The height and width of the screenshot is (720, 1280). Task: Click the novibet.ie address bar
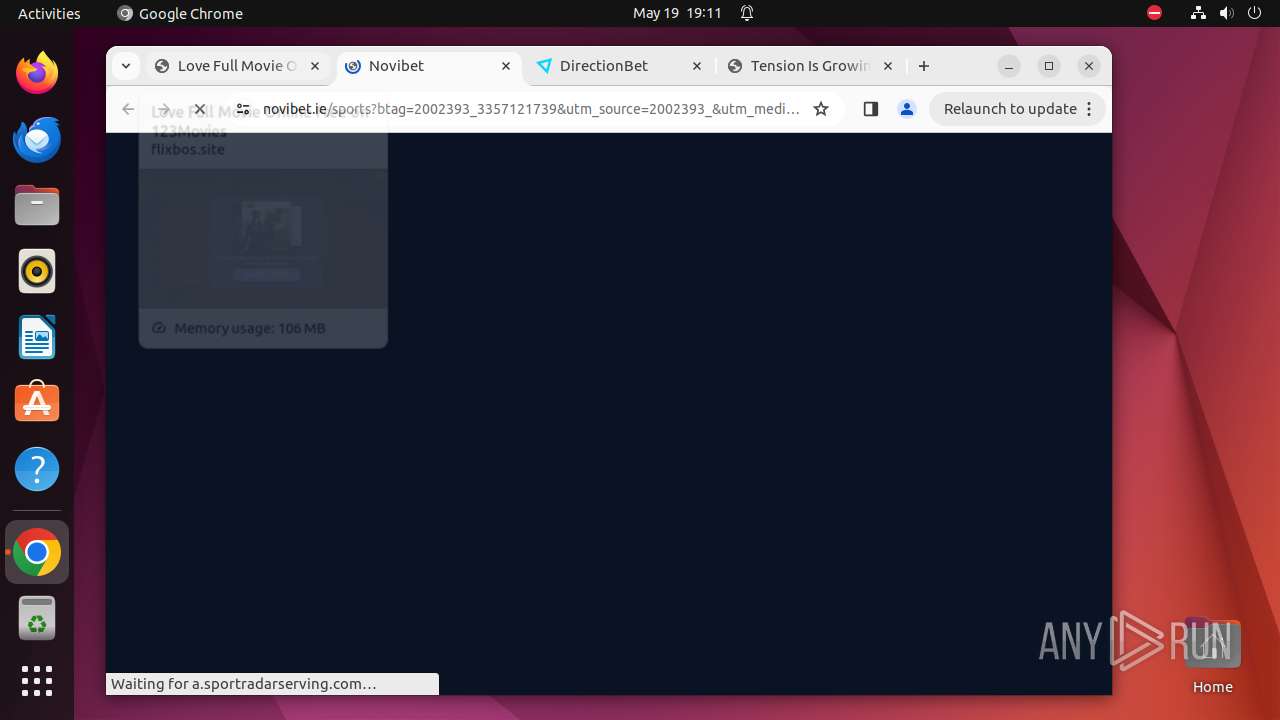(530, 109)
